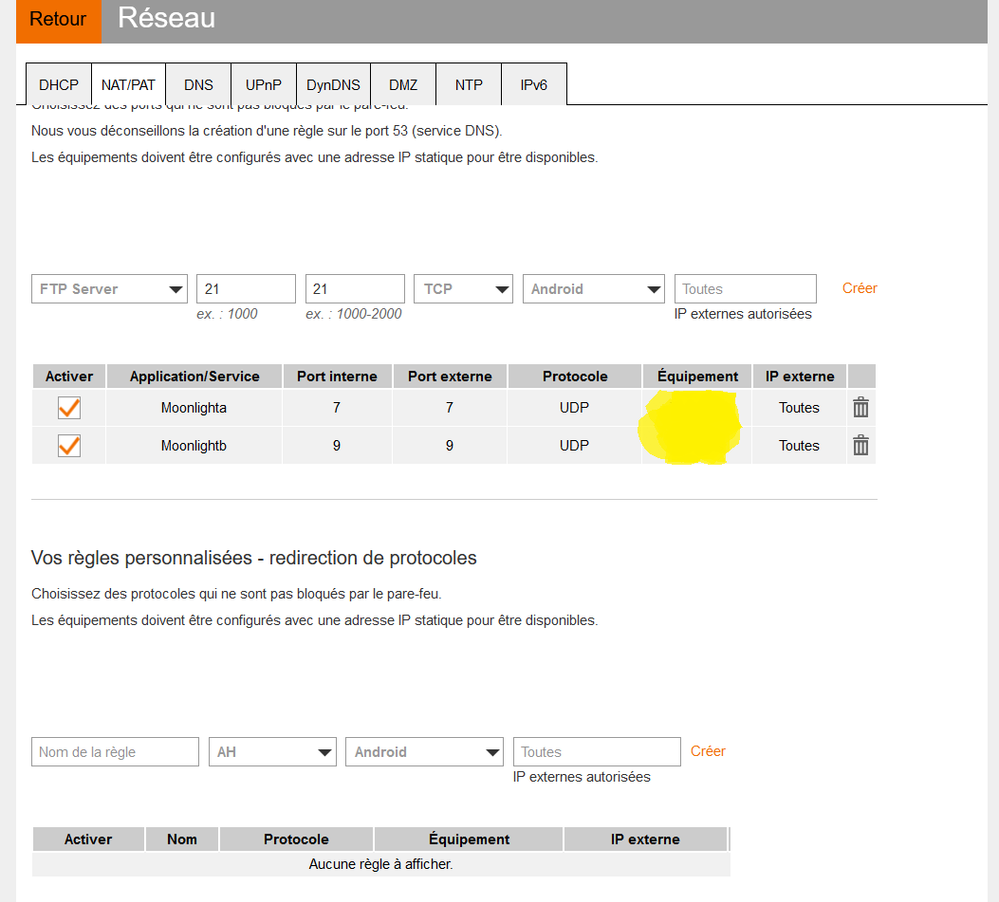Expand the Android equipment dropdown for protocols

[424, 752]
